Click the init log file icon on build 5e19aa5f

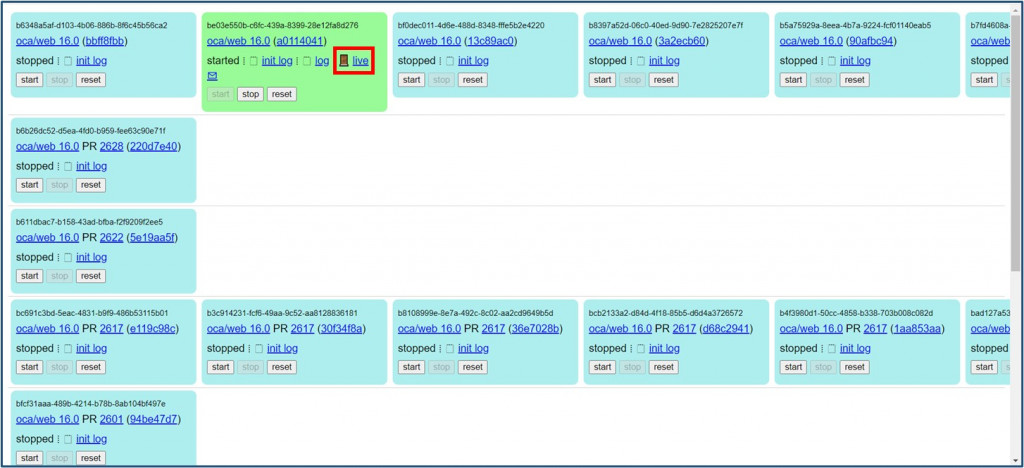coord(68,257)
